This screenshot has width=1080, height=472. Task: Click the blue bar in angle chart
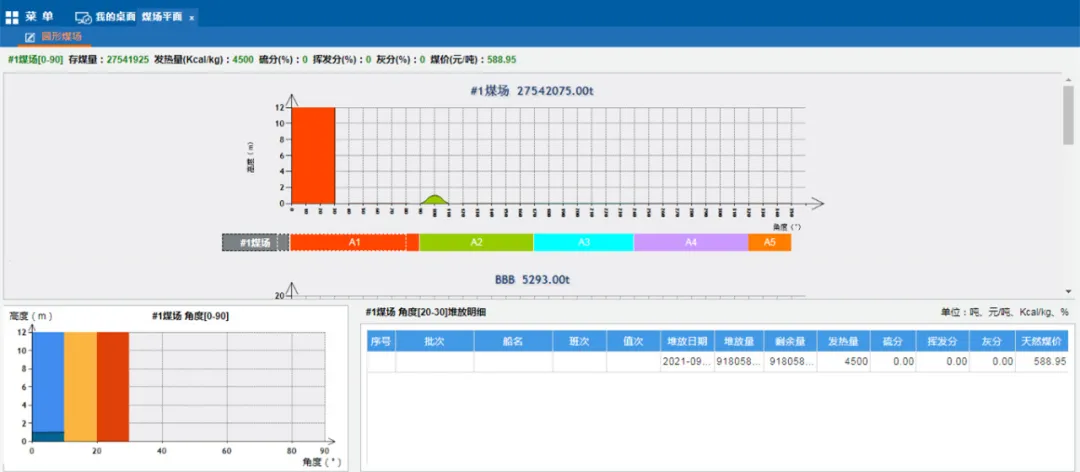pos(48,380)
